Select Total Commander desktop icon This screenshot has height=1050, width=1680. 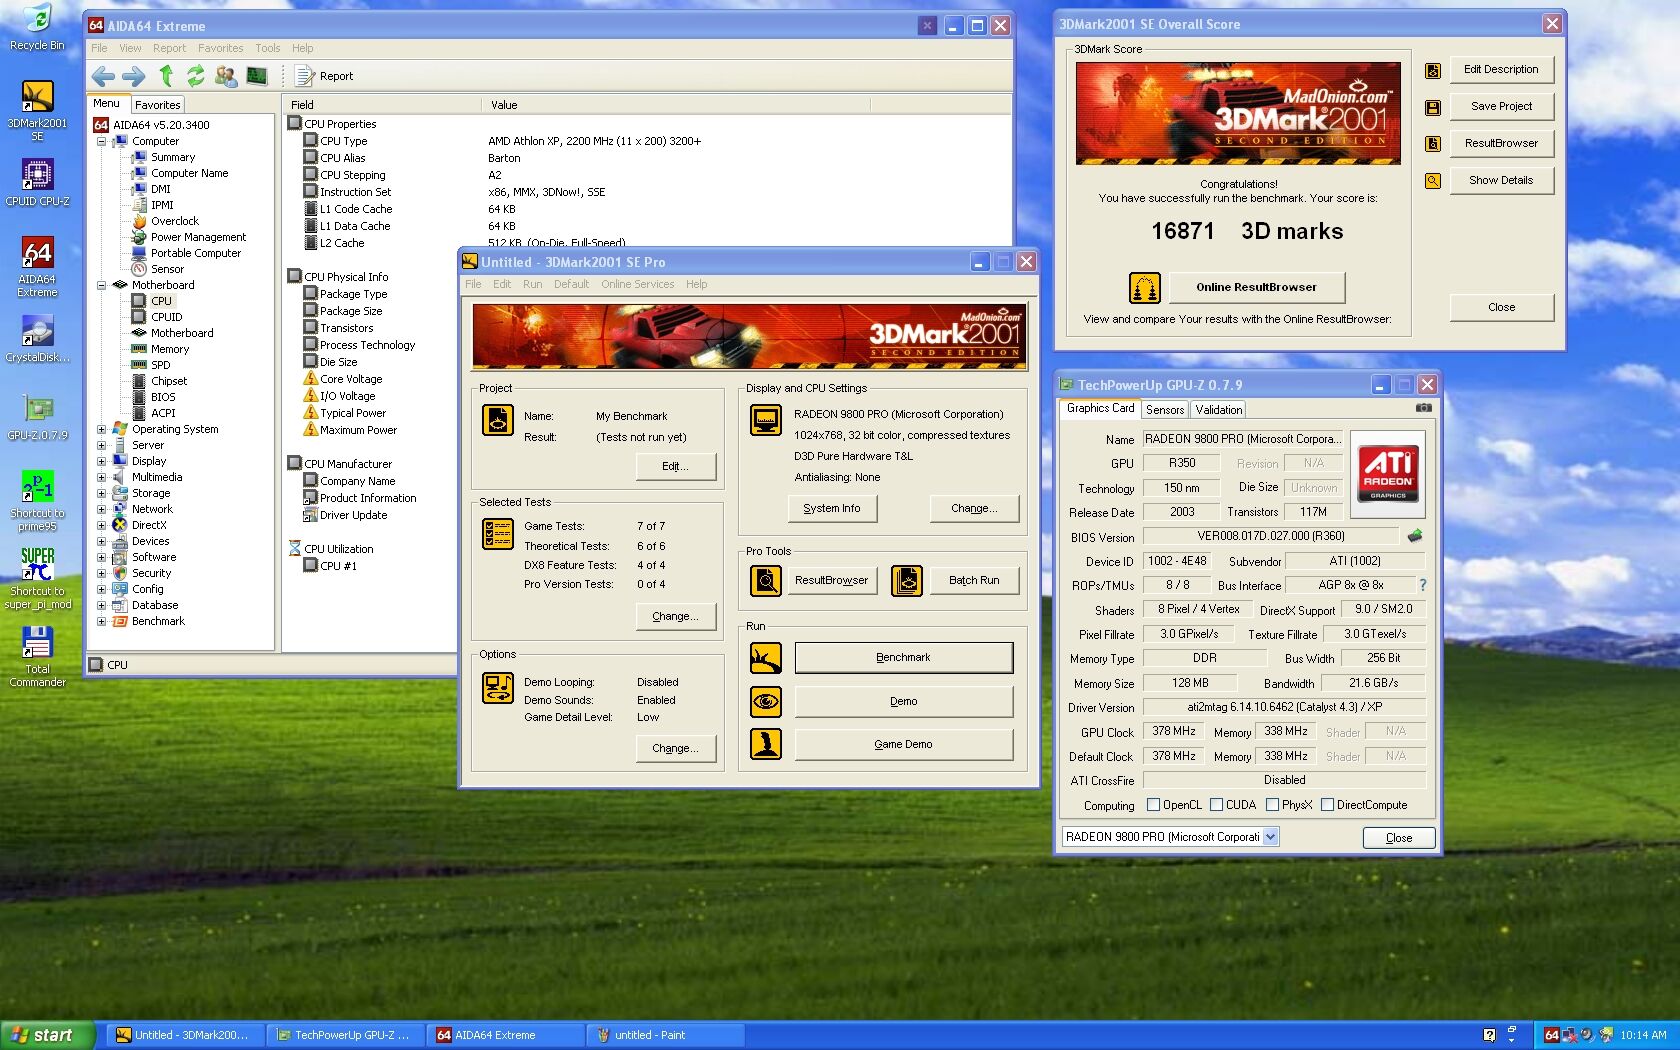point(37,656)
